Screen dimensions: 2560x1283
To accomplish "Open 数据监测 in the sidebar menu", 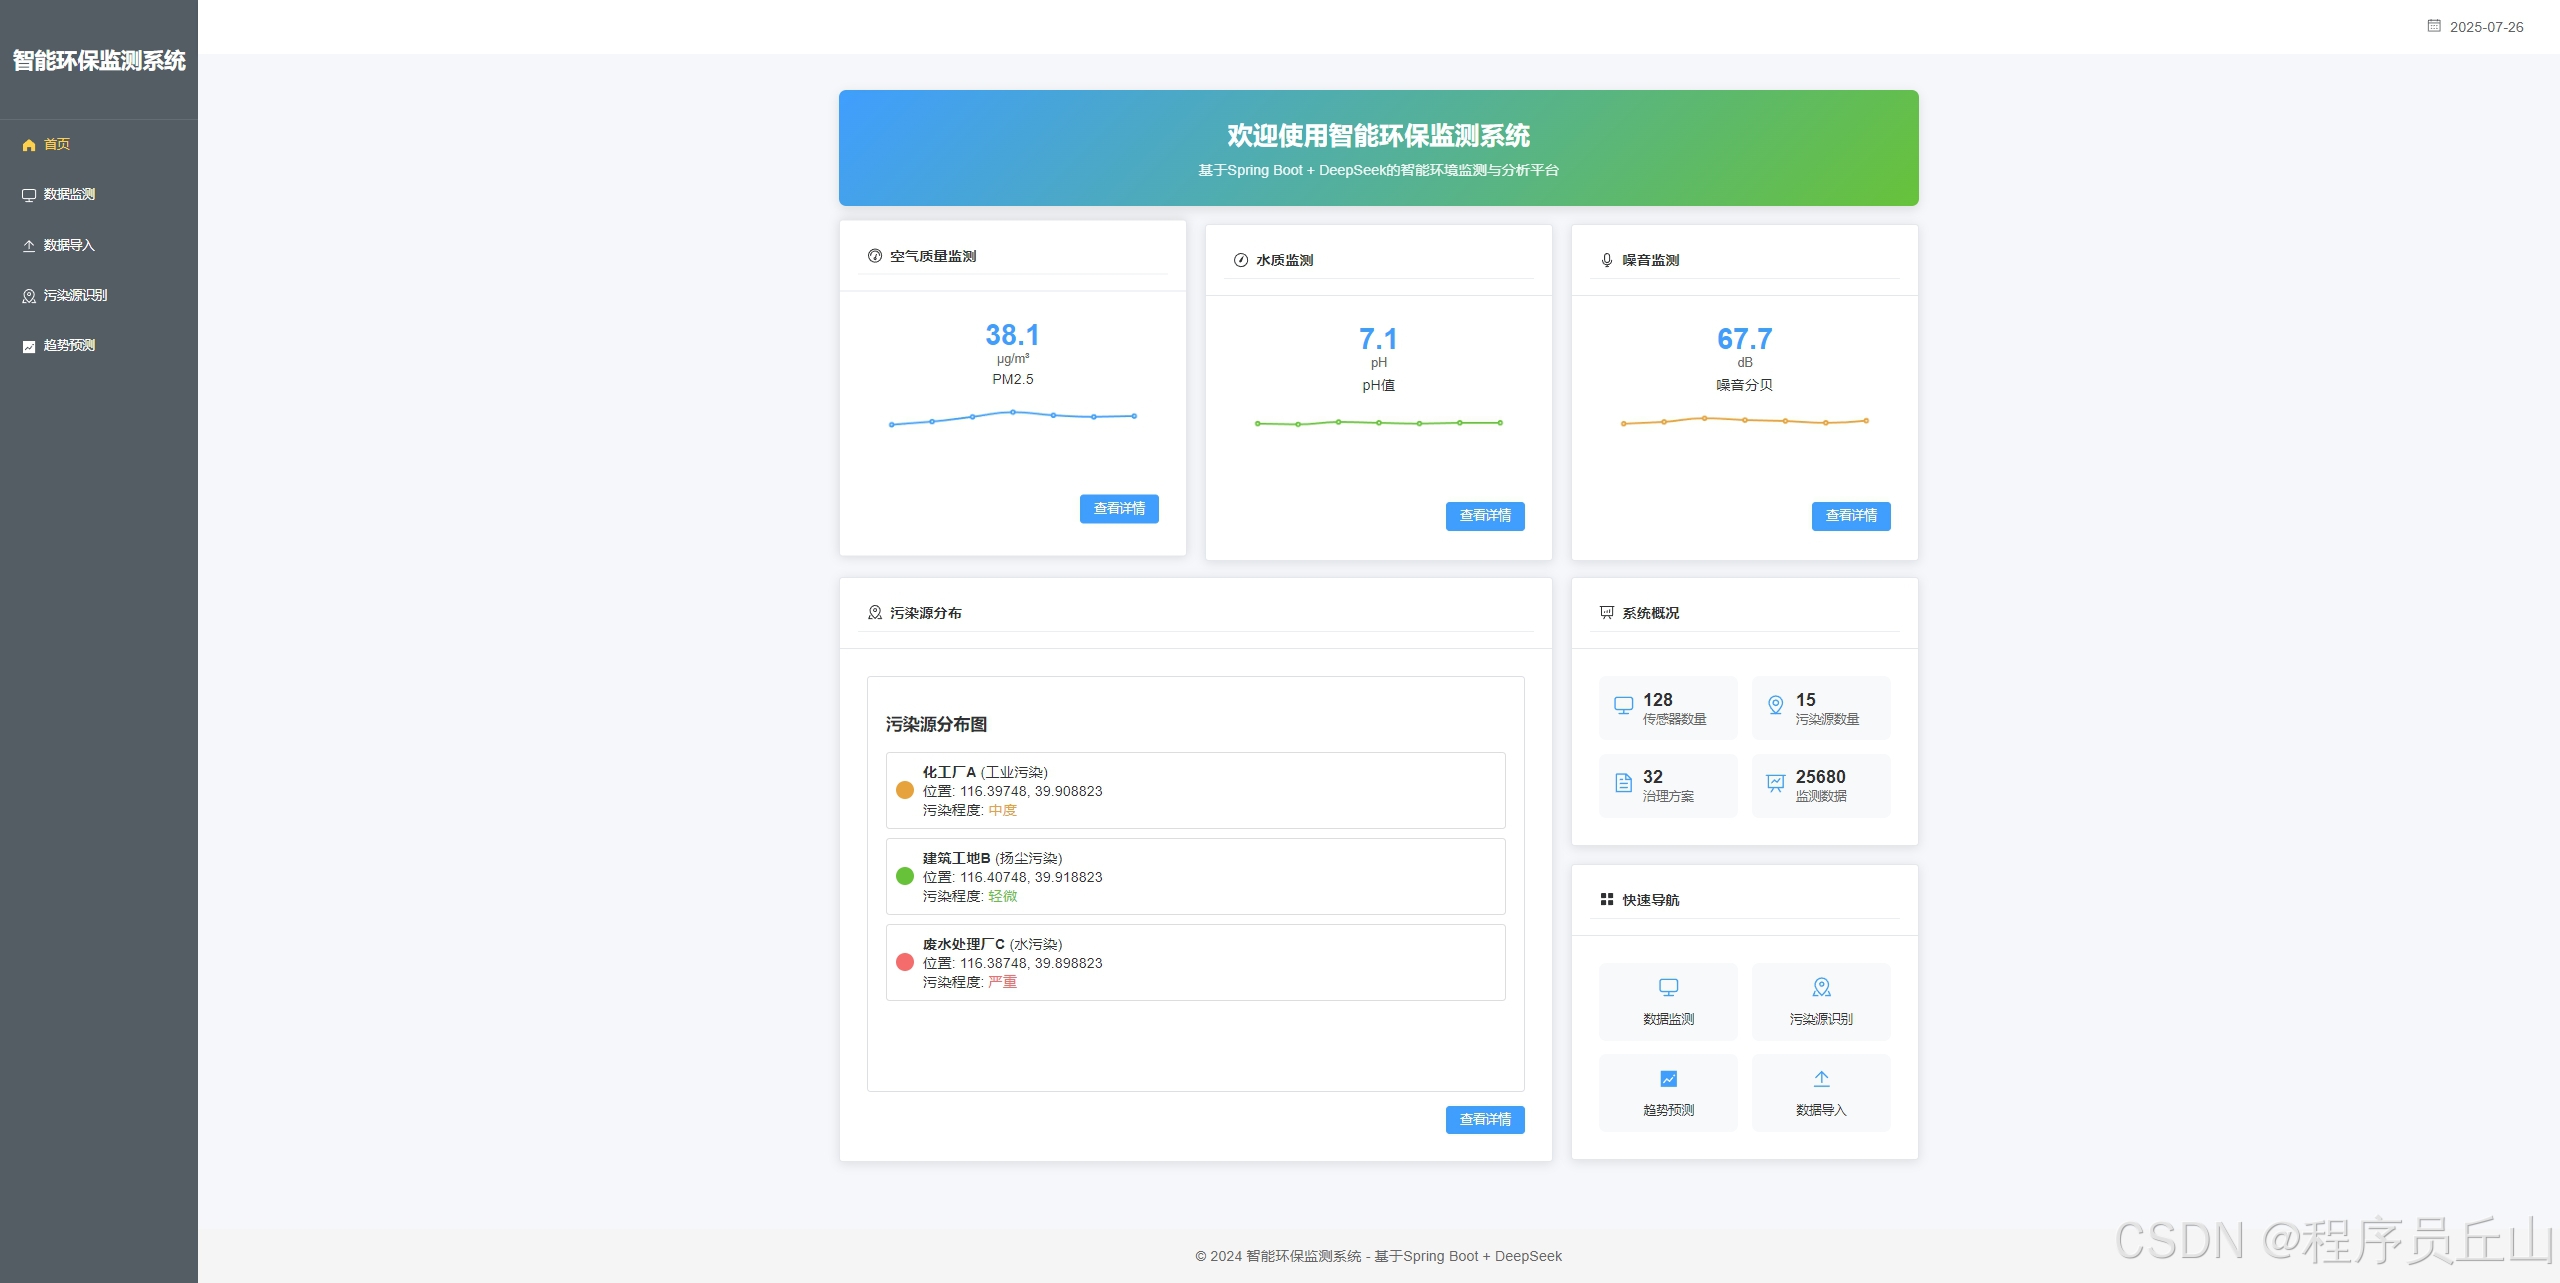I will click(99, 195).
